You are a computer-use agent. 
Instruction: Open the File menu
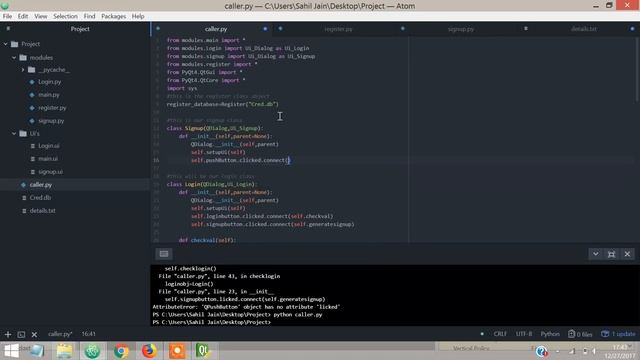pos(7,16)
